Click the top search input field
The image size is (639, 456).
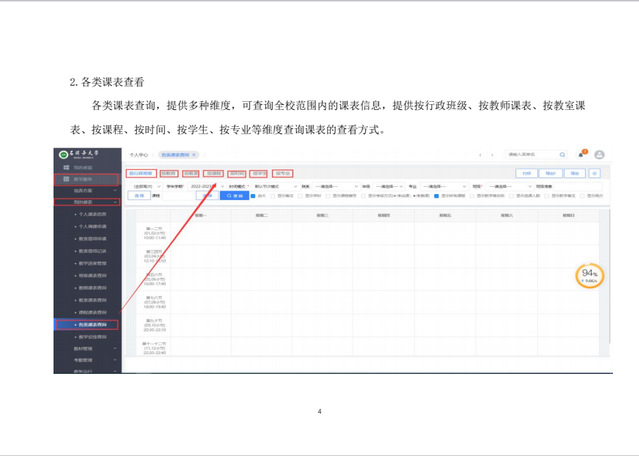[x=530, y=155]
